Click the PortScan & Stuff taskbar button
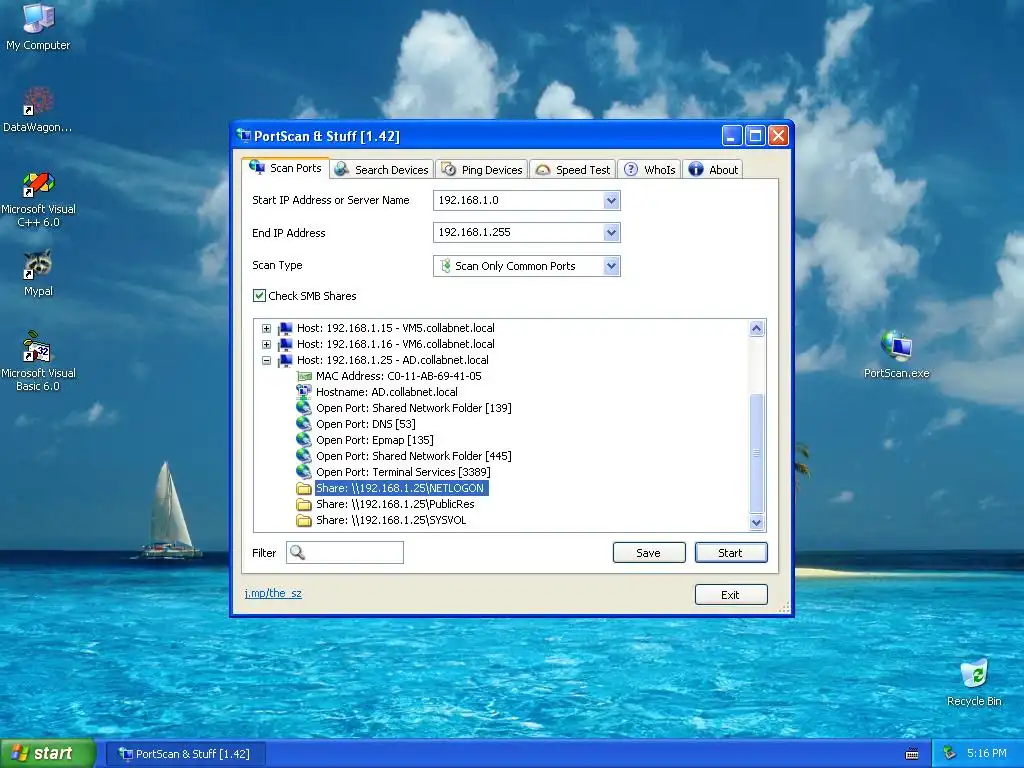Screen dimensions: 1024x768 click(x=185, y=754)
